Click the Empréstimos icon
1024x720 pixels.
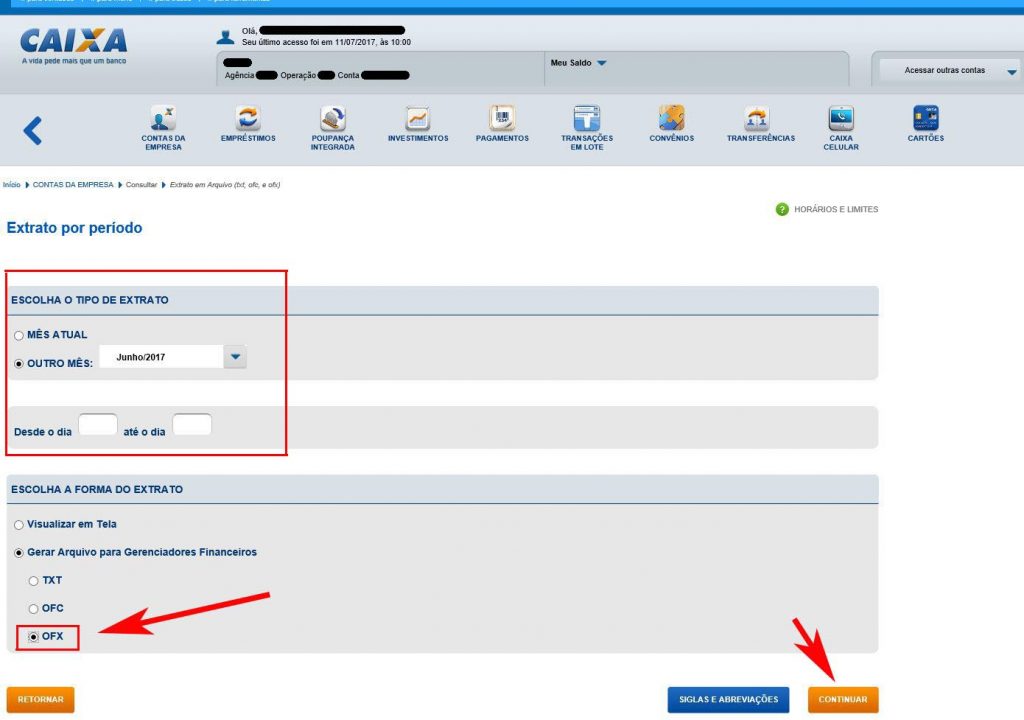click(x=248, y=118)
